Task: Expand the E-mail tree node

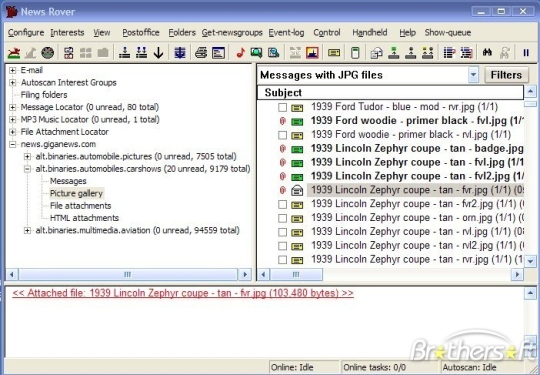Action: click(13, 70)
